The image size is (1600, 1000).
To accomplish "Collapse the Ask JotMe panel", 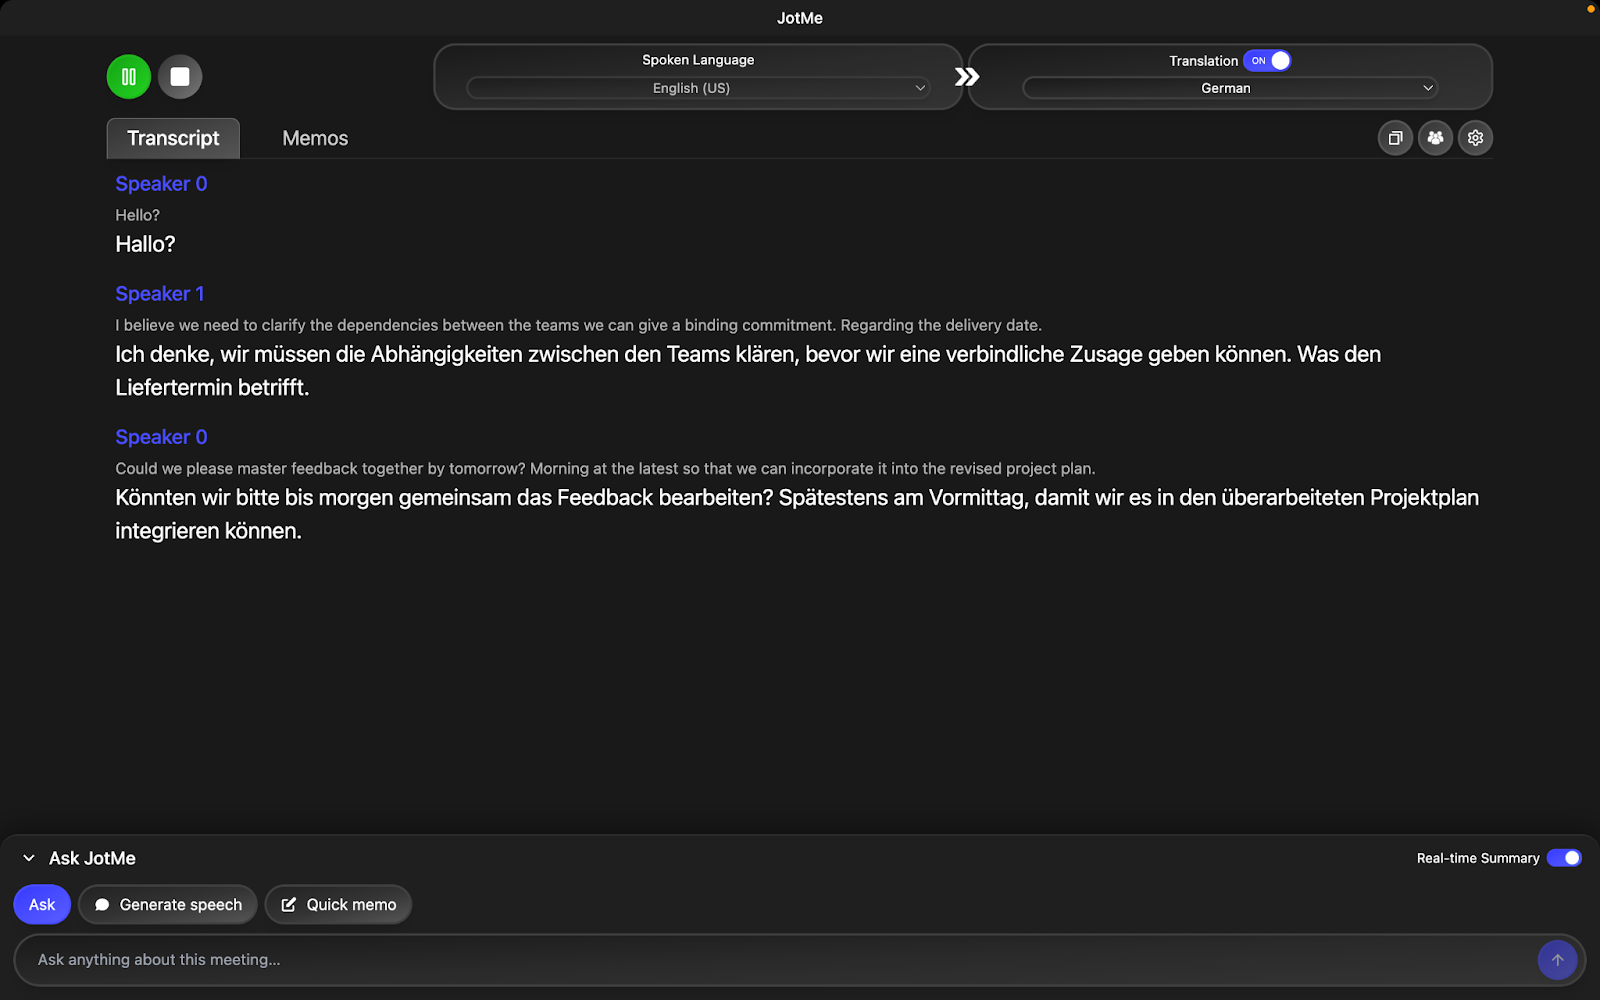I will (28, 858).
